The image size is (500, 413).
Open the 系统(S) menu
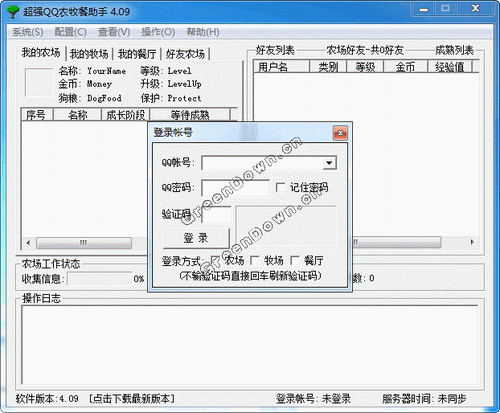click(28, 32)
